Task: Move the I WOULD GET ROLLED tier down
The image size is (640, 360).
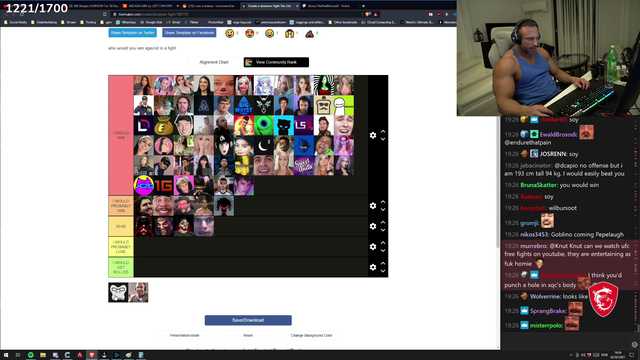Action: click(x=383, y=271)
